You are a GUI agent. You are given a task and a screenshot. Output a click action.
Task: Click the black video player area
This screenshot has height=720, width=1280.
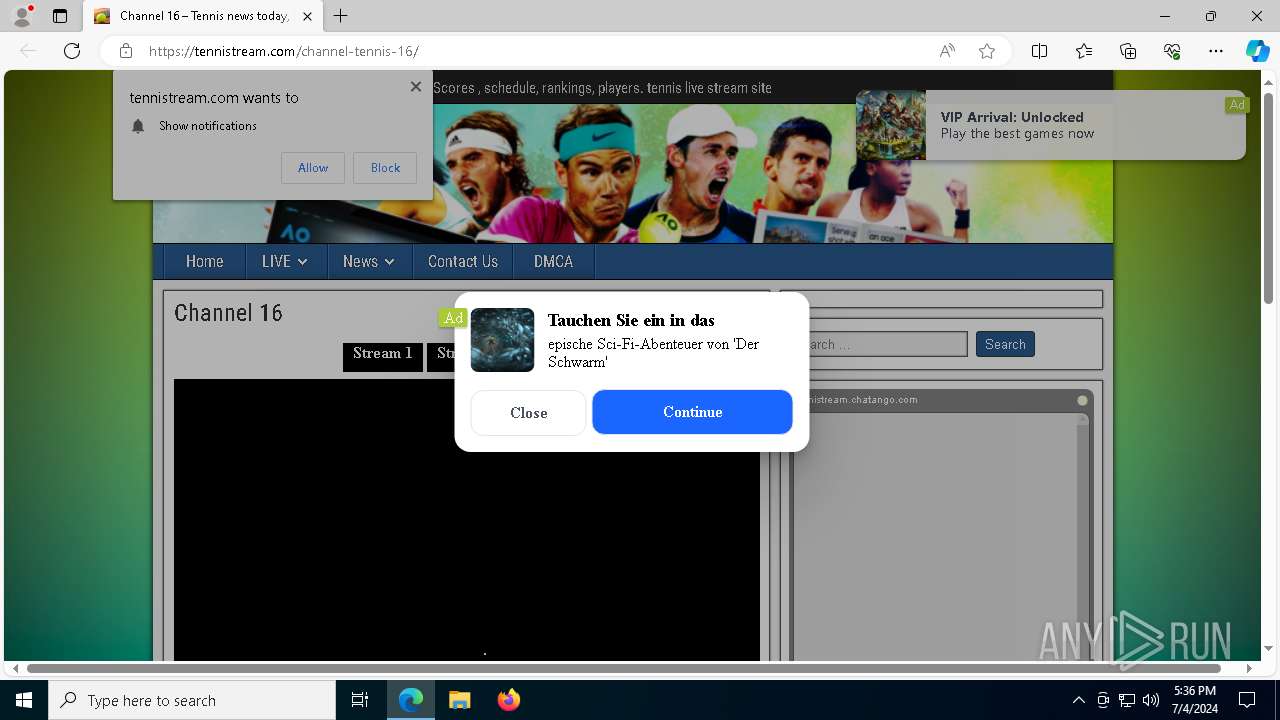tap(467, 520)
